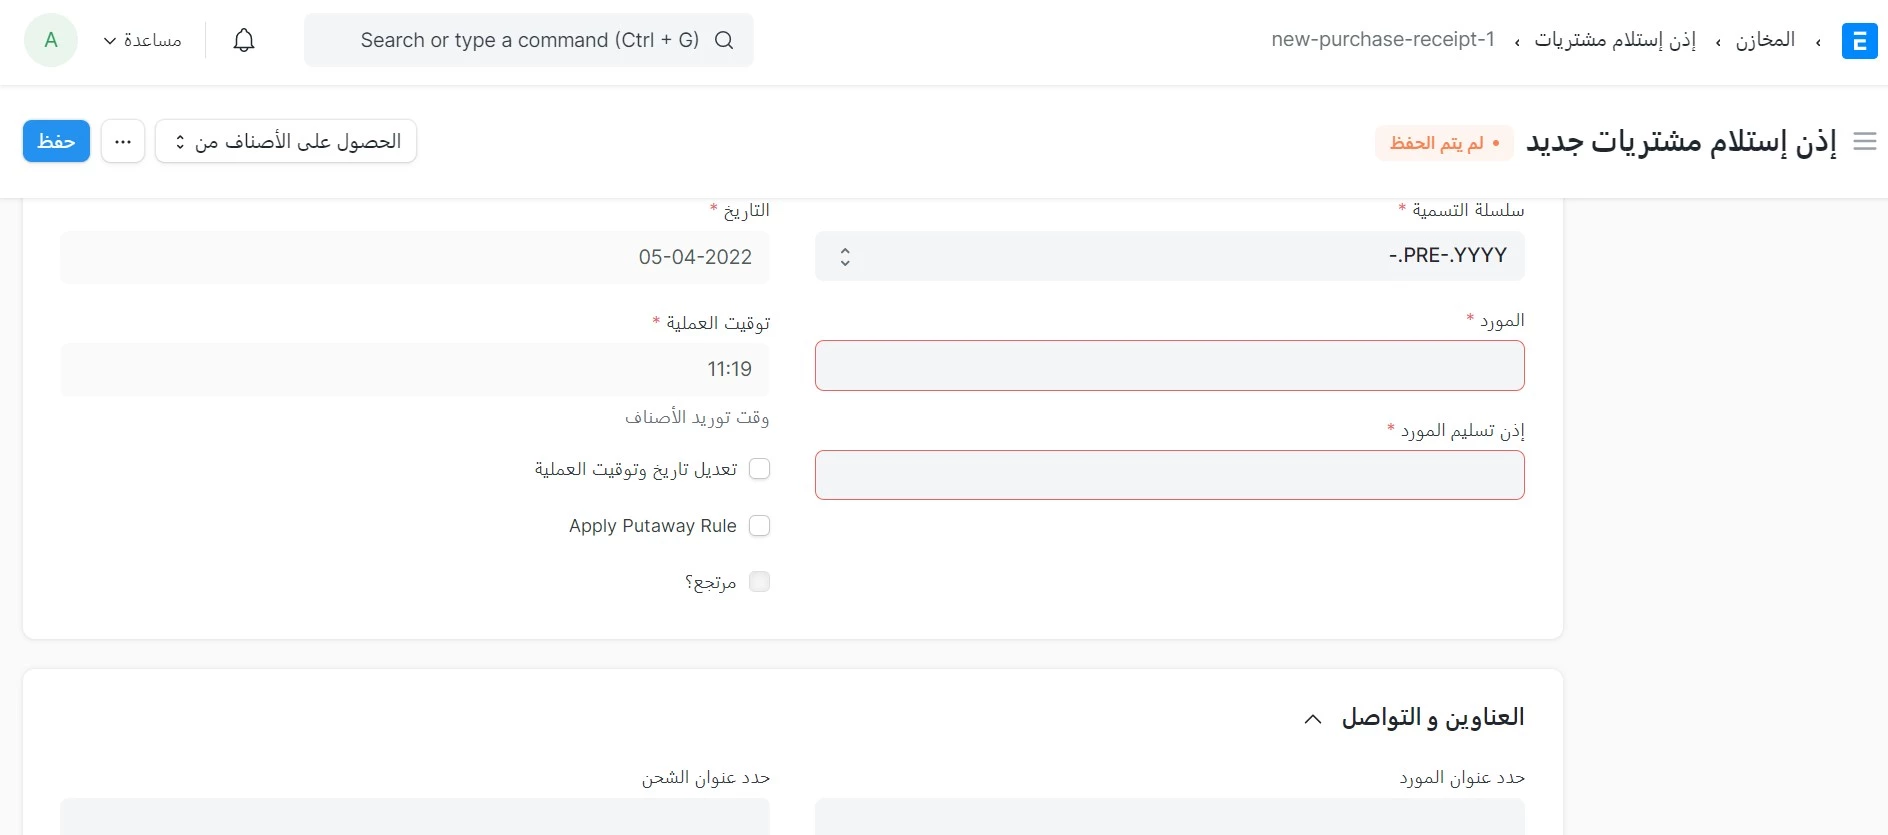Click the المورد supplier field
The width and height of the screenshot is (1888, 835).
click(x=1170, y=365)
